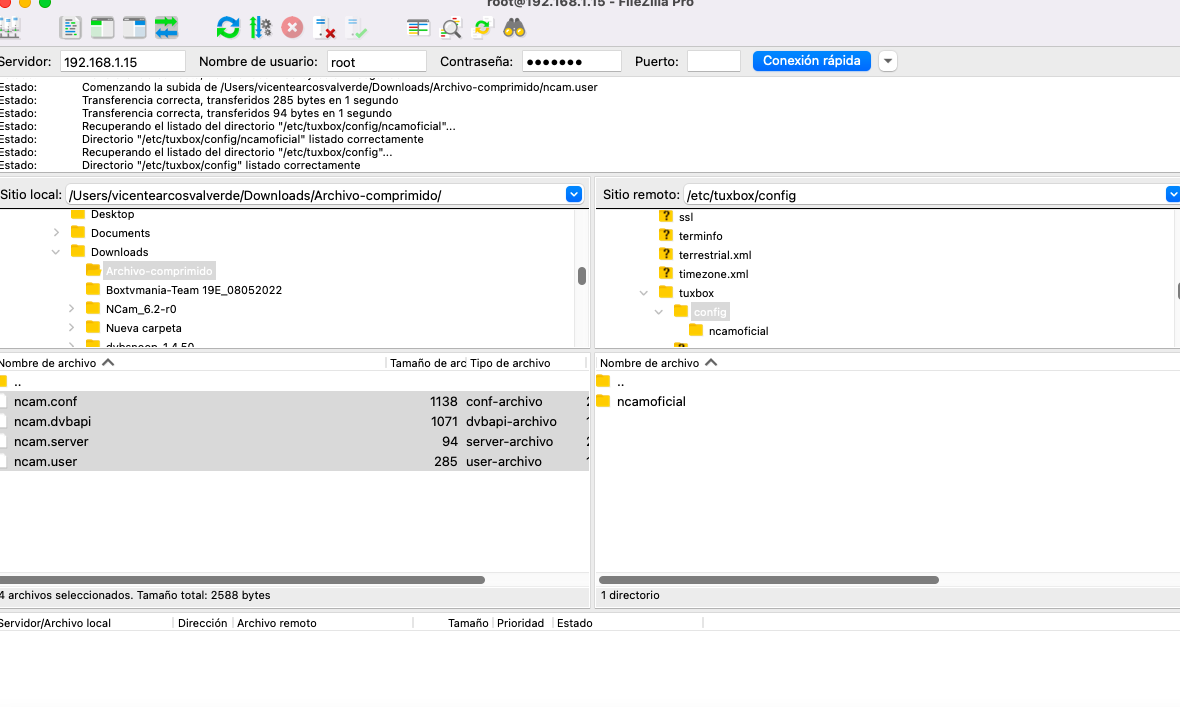
Task: Toggle the transfer queue display
Action: click(x=166, y=28)
